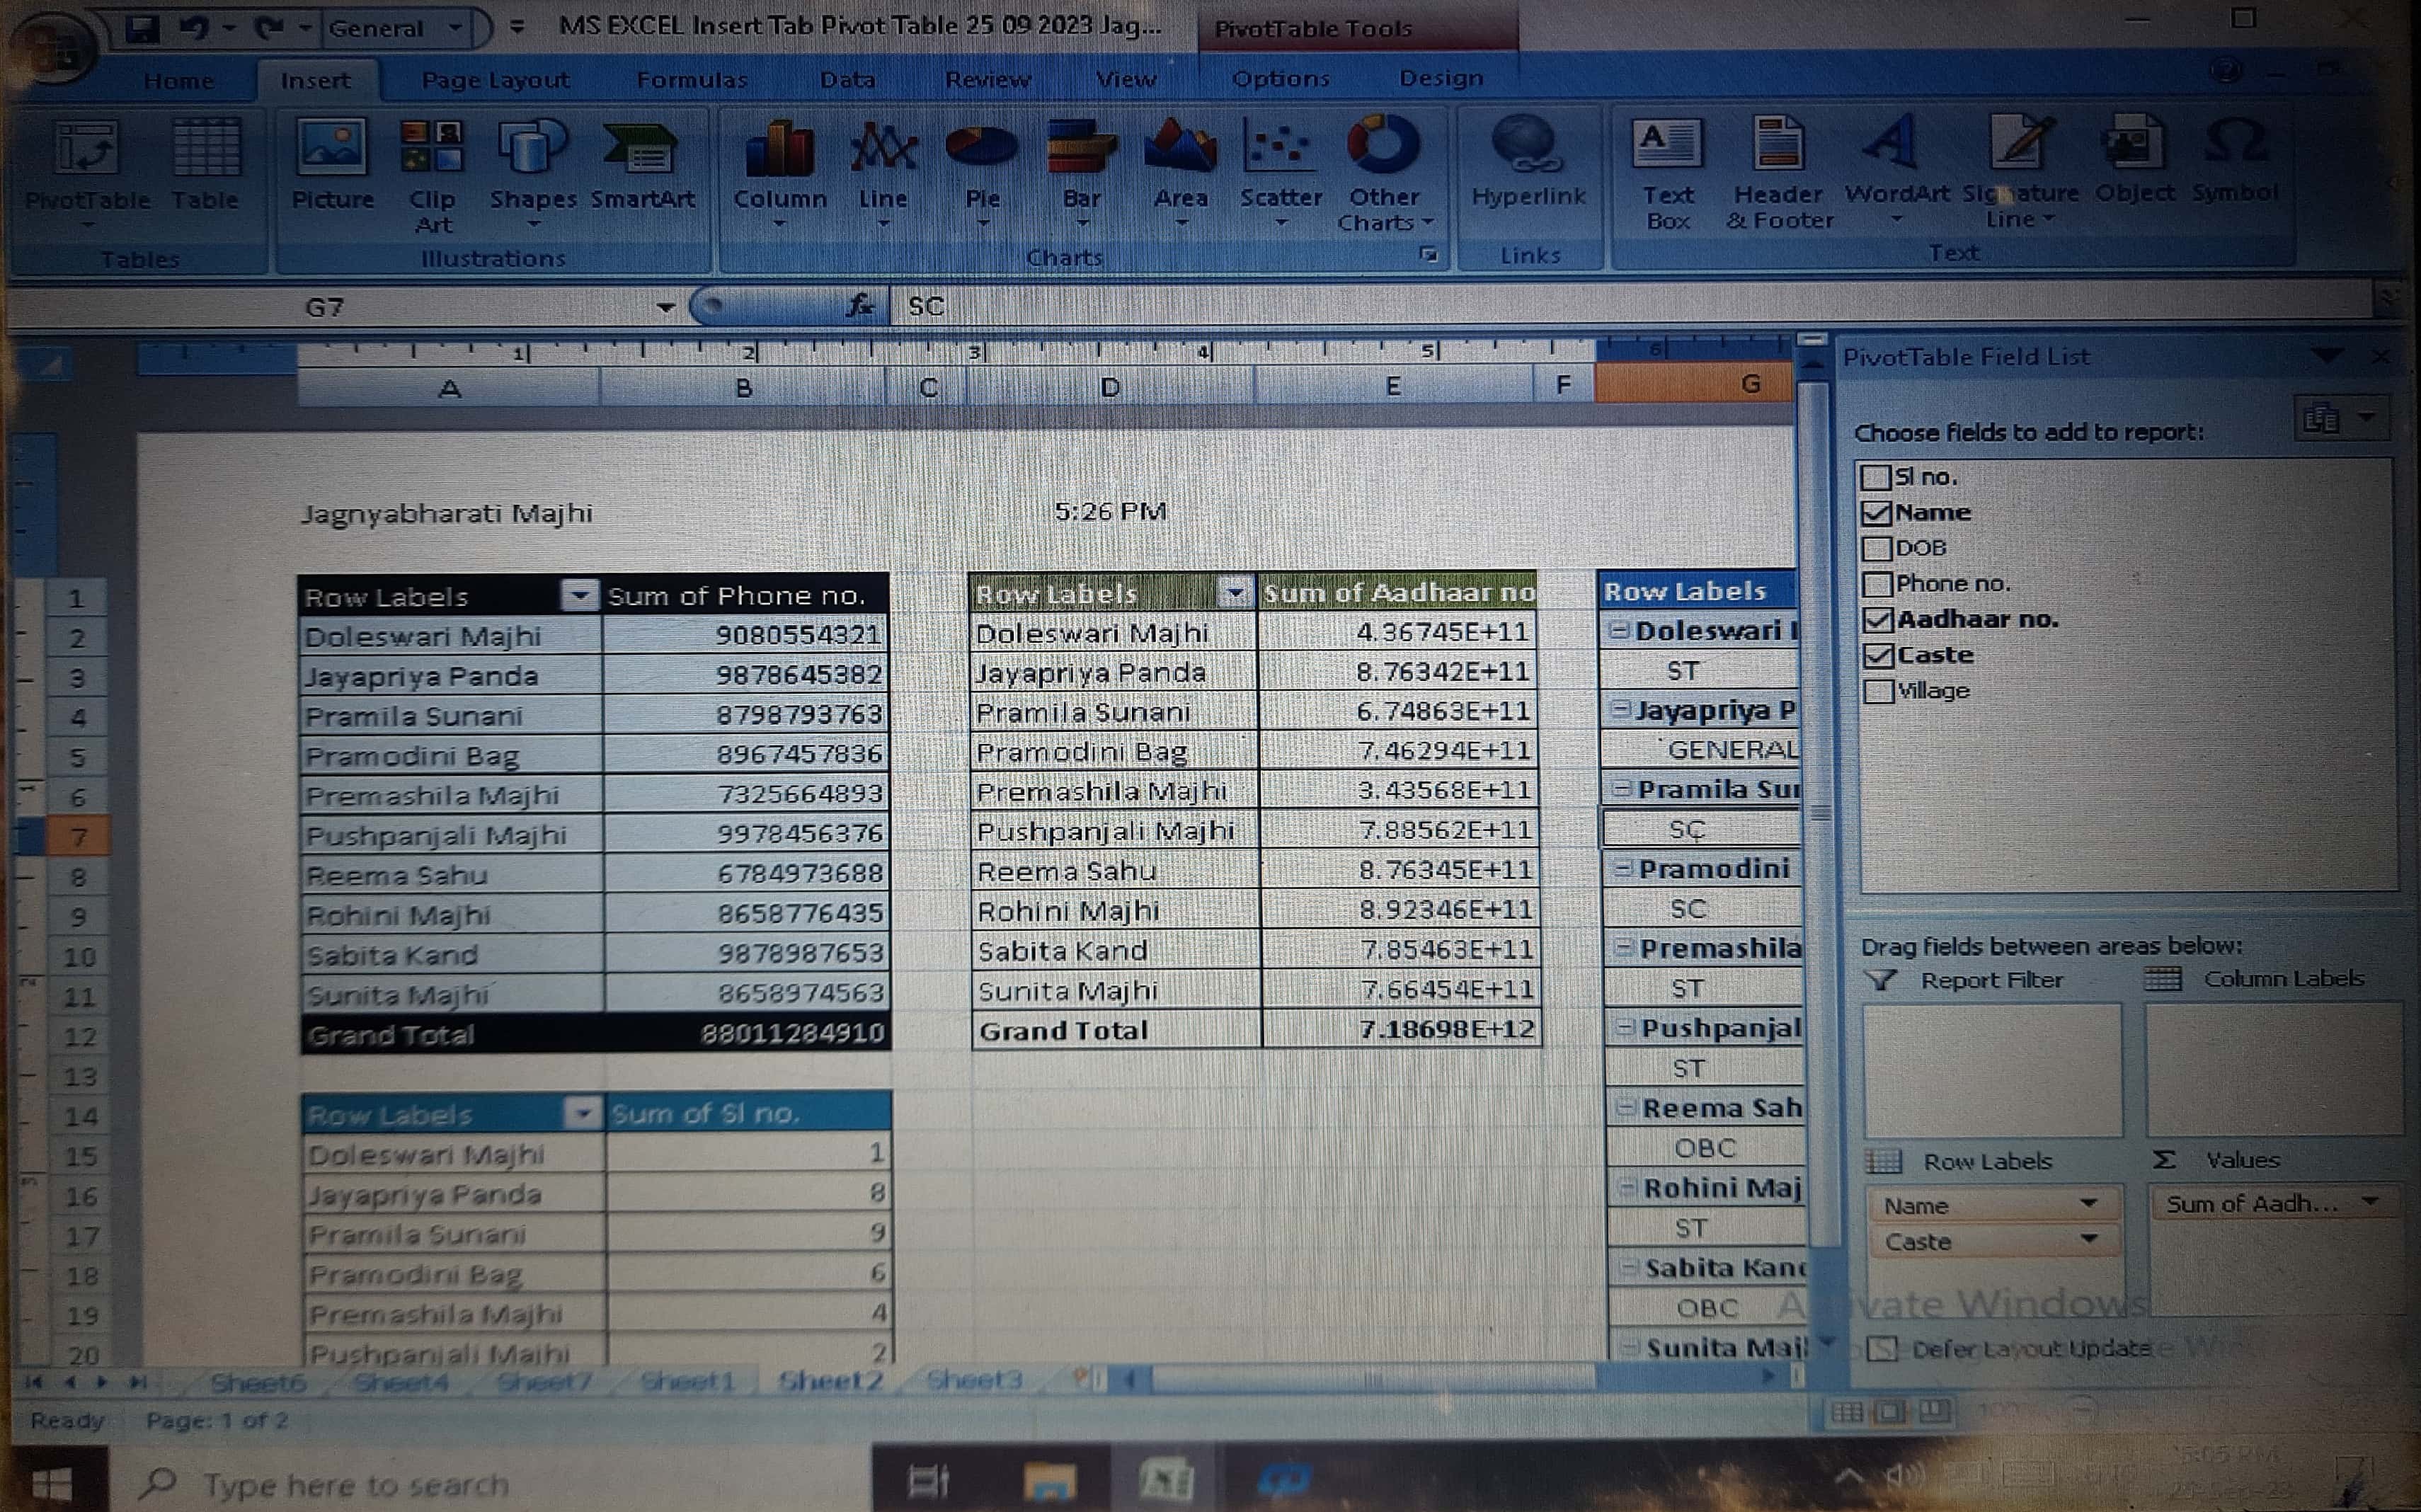Toggle Defer Layout Update checkbox
The width and height of the screenshot is (2421, 1512).
point(1882,1349)
